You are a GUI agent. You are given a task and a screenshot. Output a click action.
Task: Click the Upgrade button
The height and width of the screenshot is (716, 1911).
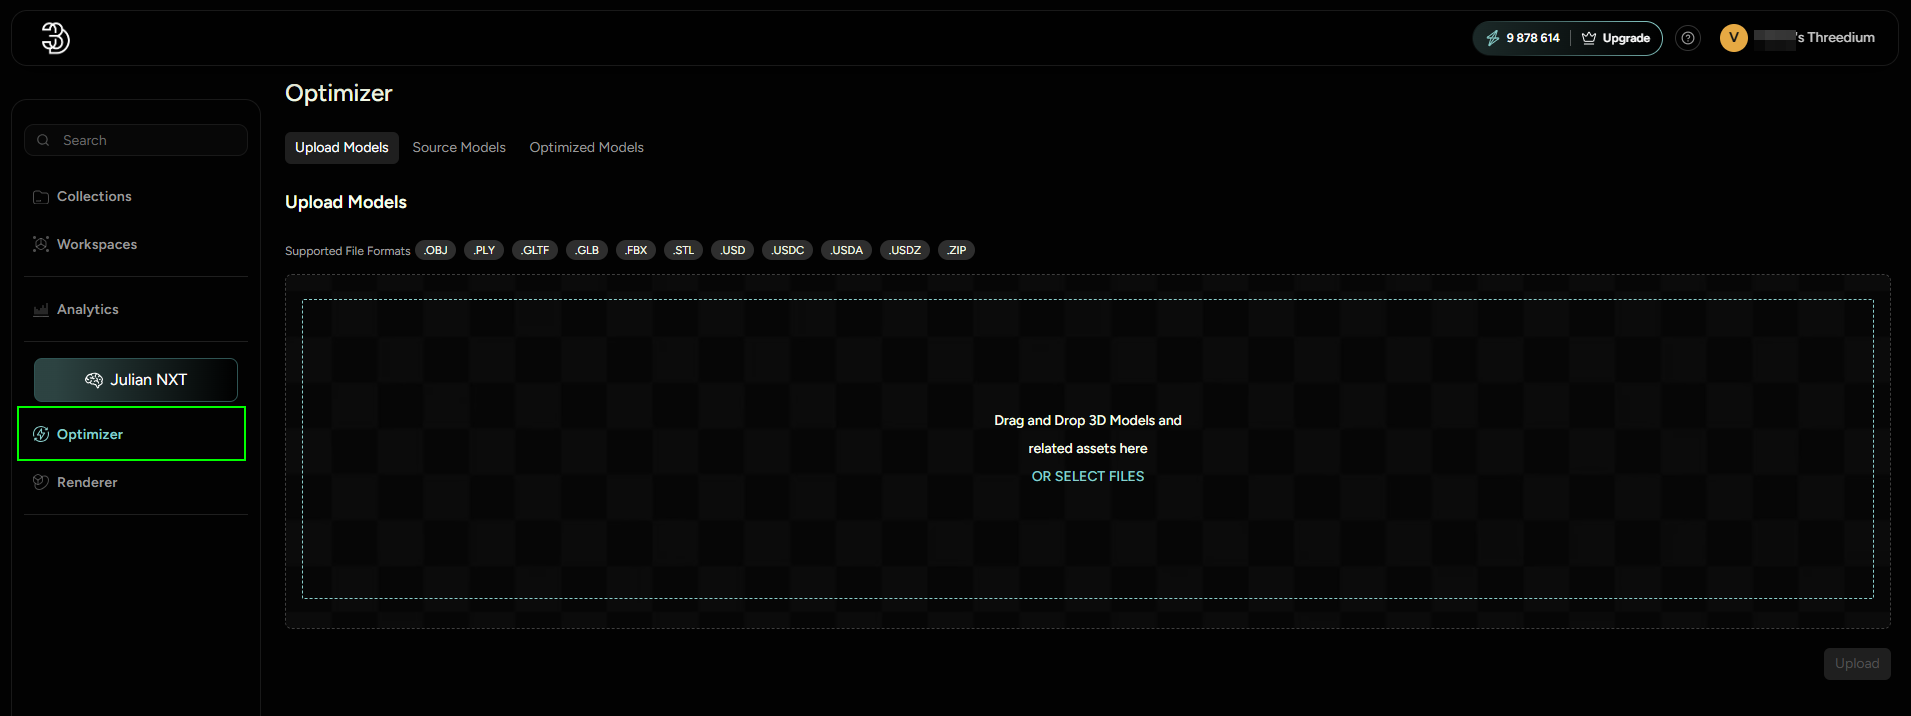(1616, 38)
